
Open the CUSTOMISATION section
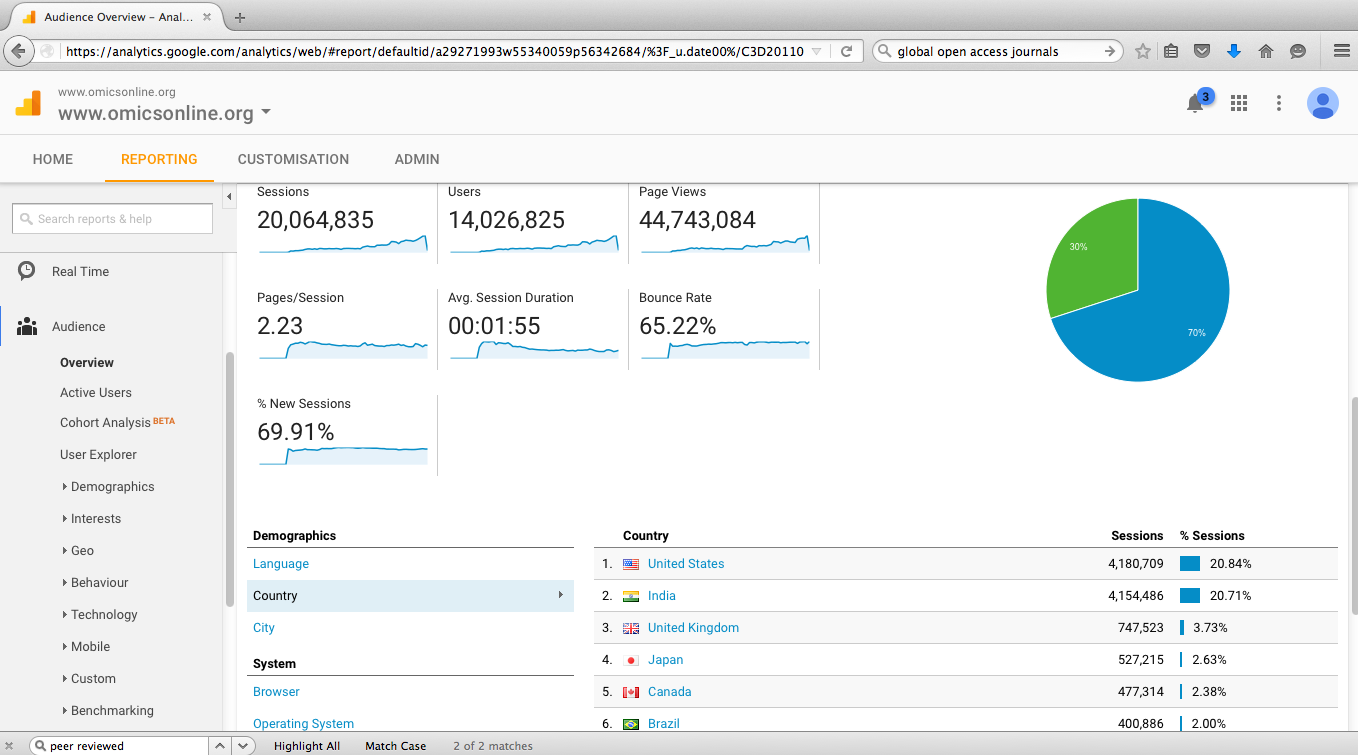click(x=293, y=158)
